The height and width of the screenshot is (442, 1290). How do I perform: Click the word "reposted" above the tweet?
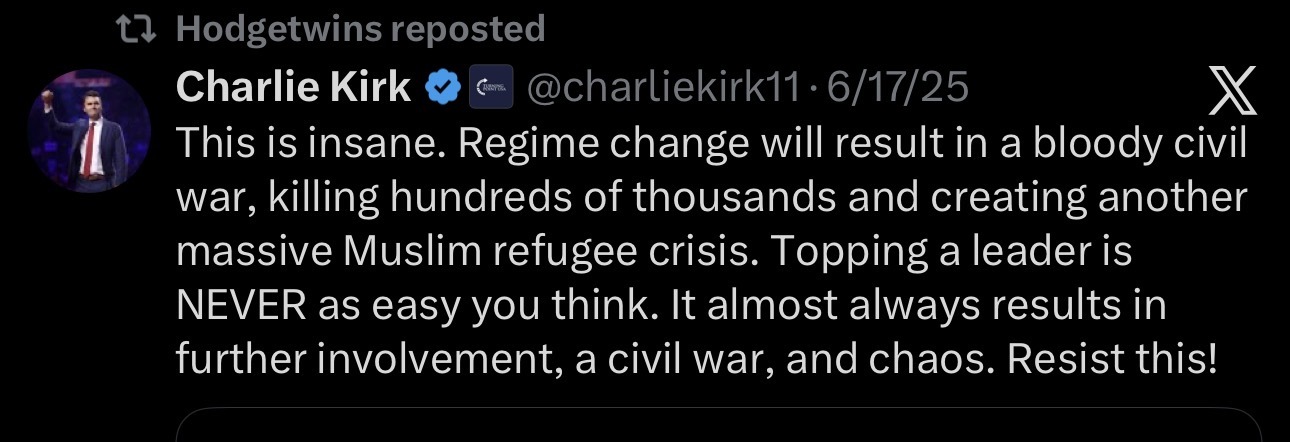coord(467,29)
